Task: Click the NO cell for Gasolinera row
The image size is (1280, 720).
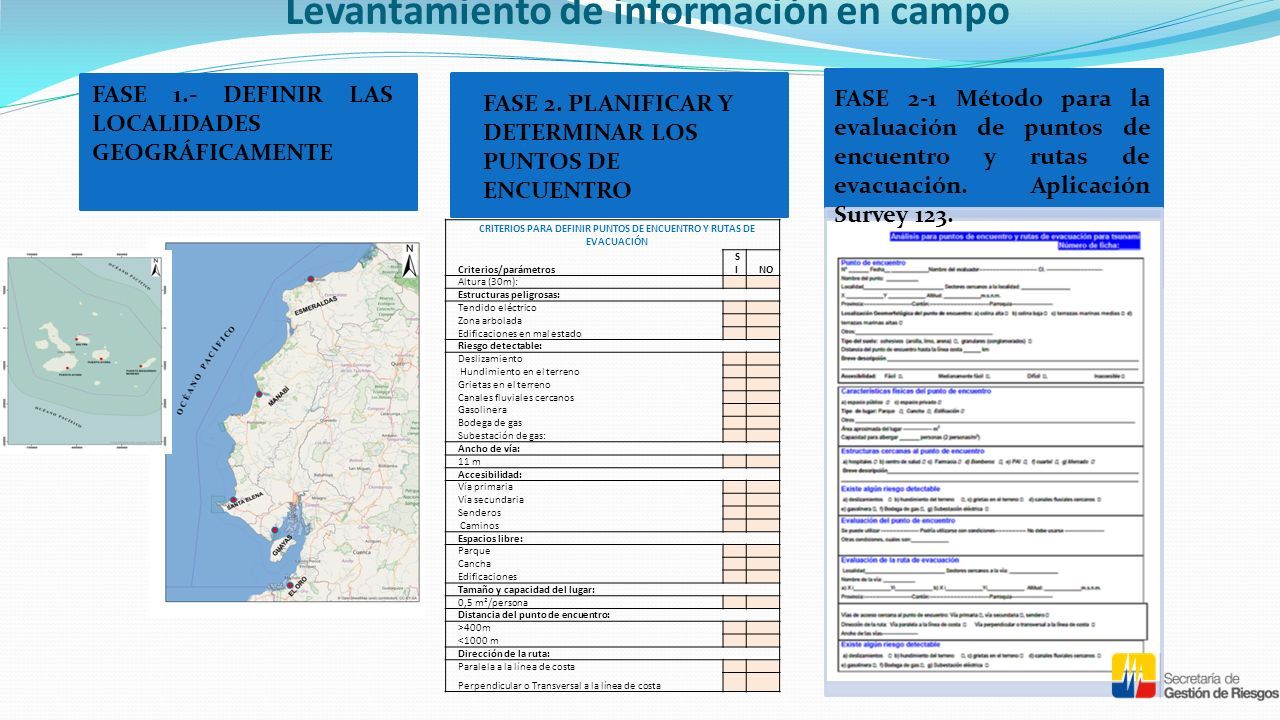Action: coord(763,410)
